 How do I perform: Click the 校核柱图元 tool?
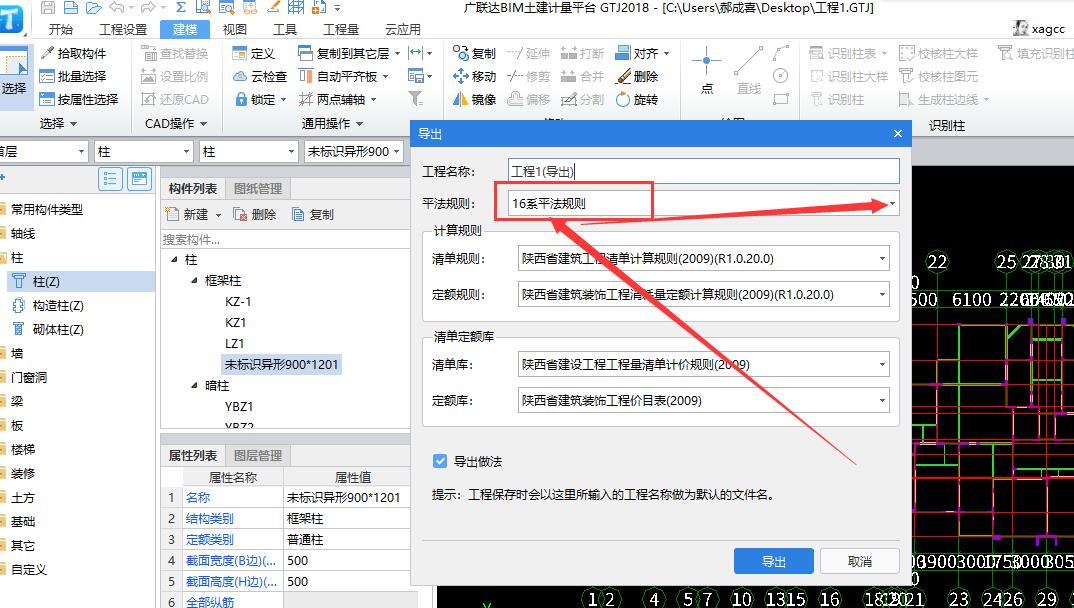coord(938,76)
